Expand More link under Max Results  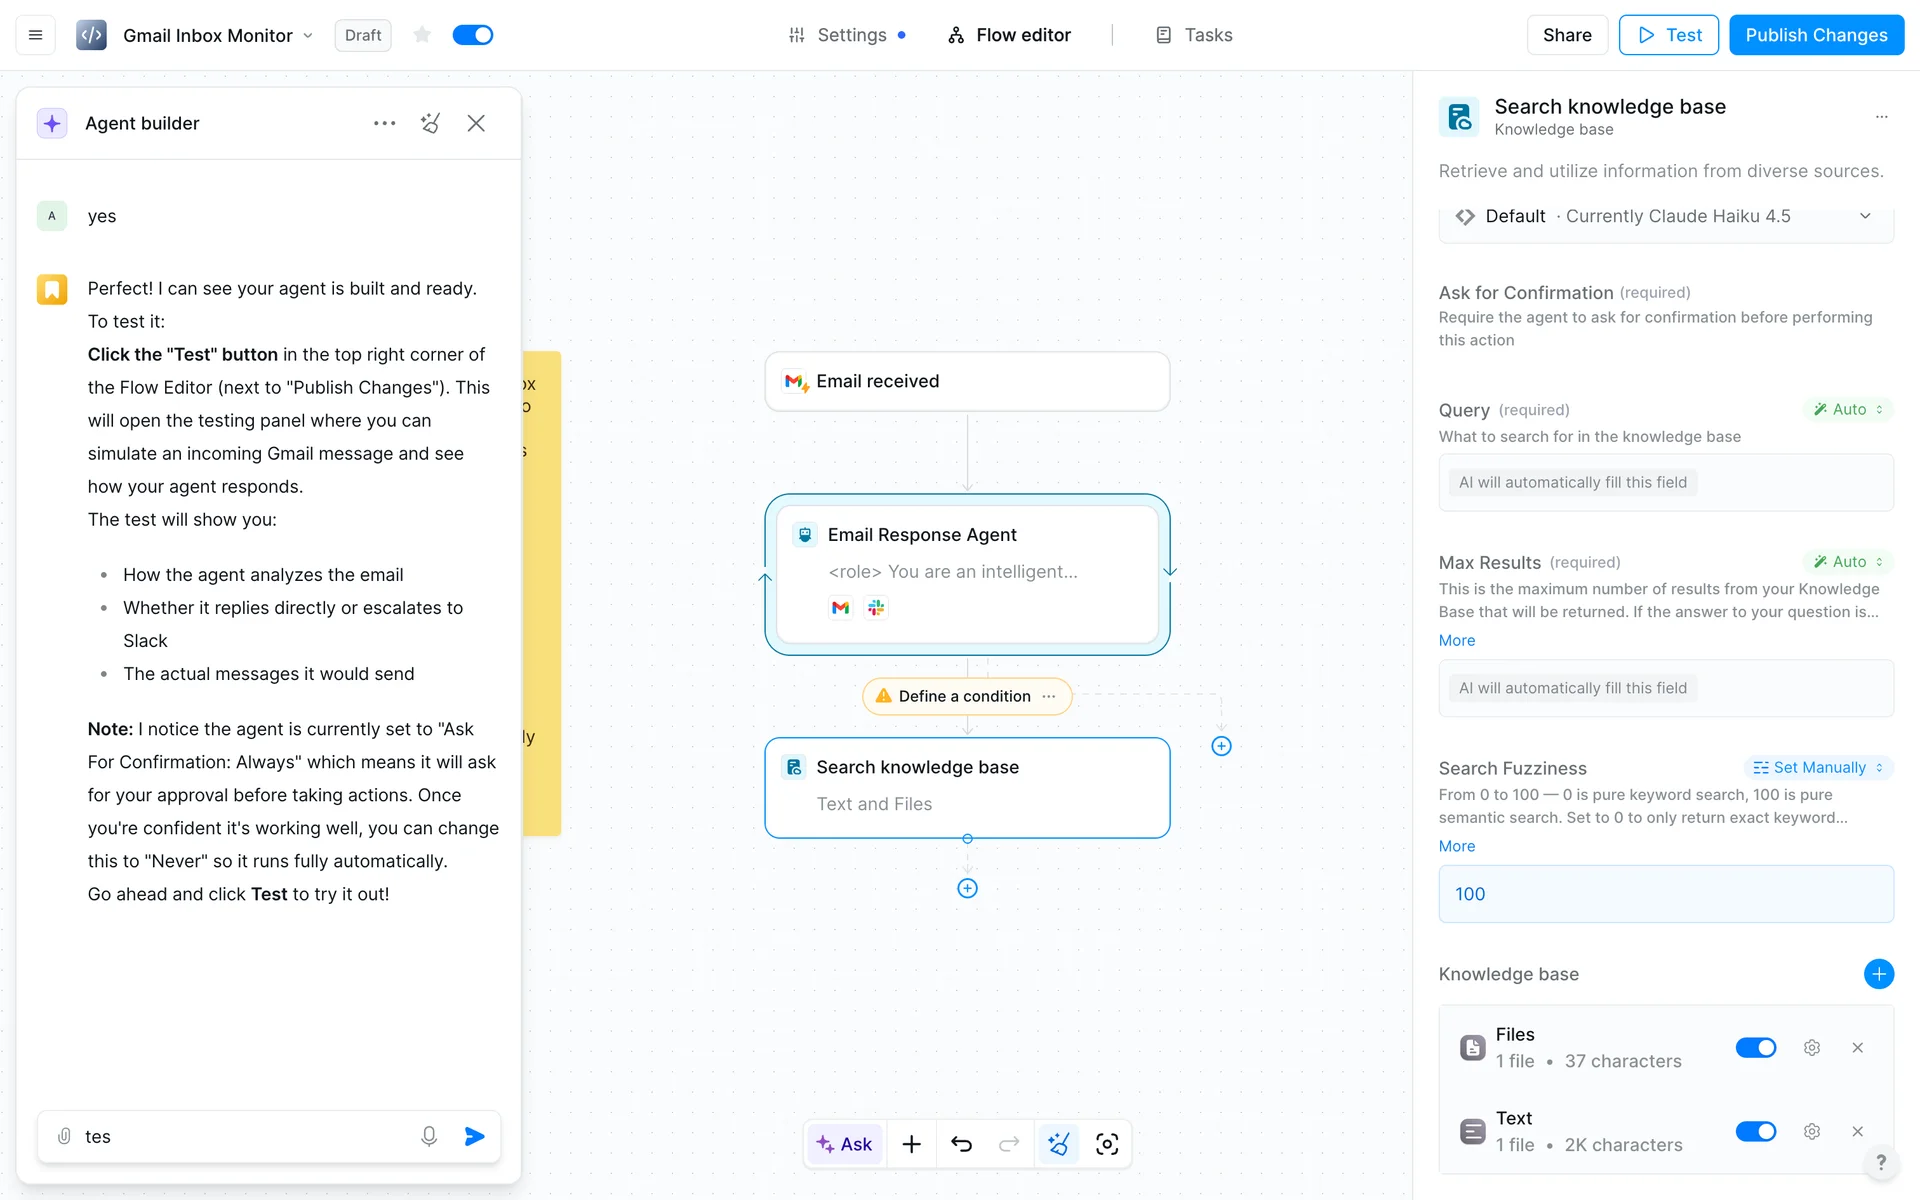tap(1456, 641)
